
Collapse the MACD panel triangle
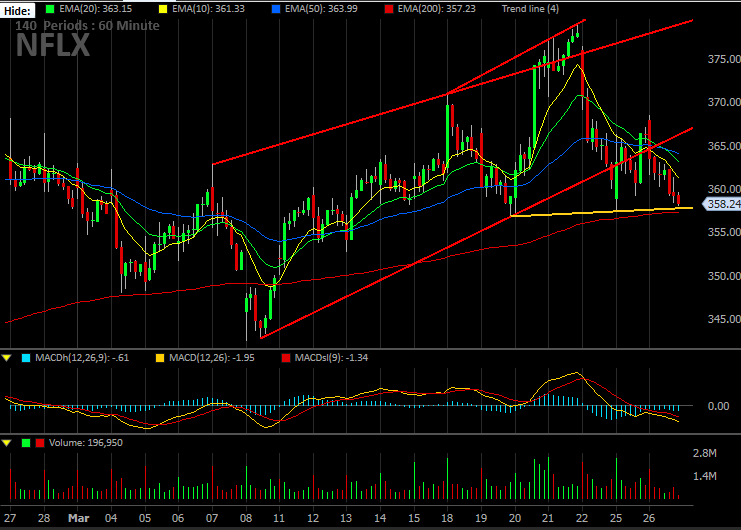coord(7,358)
